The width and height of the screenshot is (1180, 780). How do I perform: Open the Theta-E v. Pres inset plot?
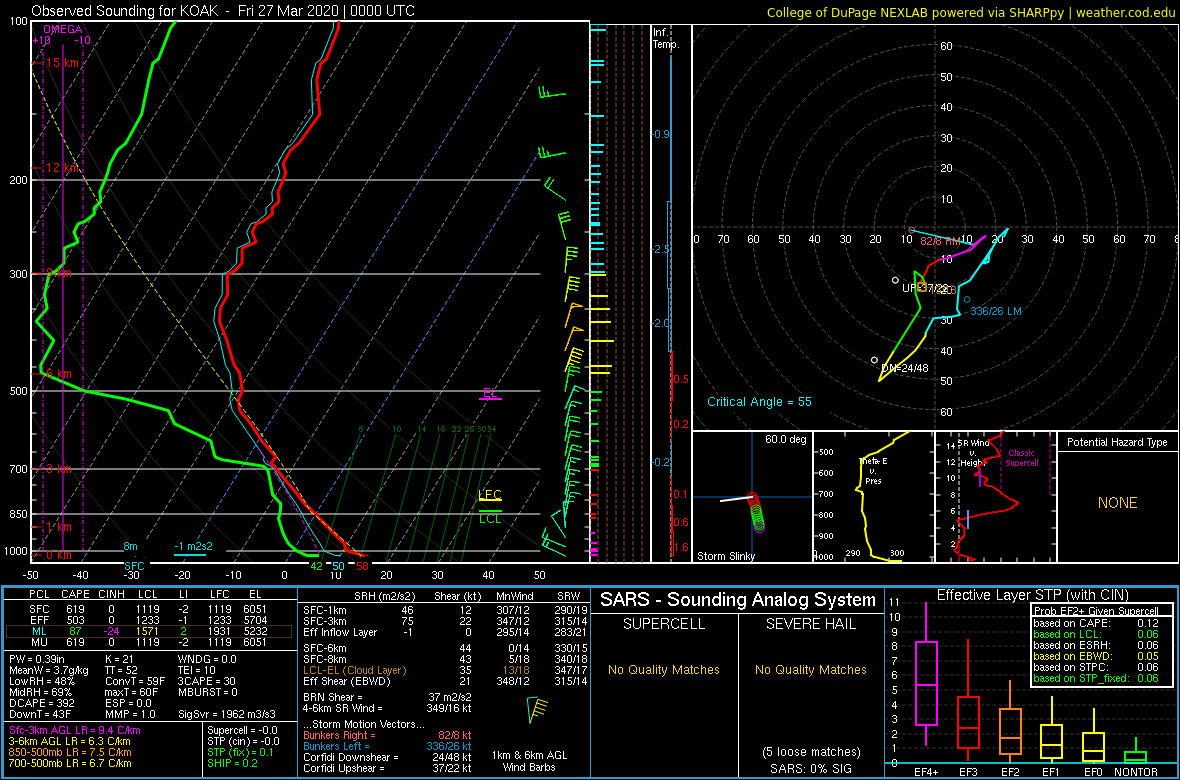point(873,497)
